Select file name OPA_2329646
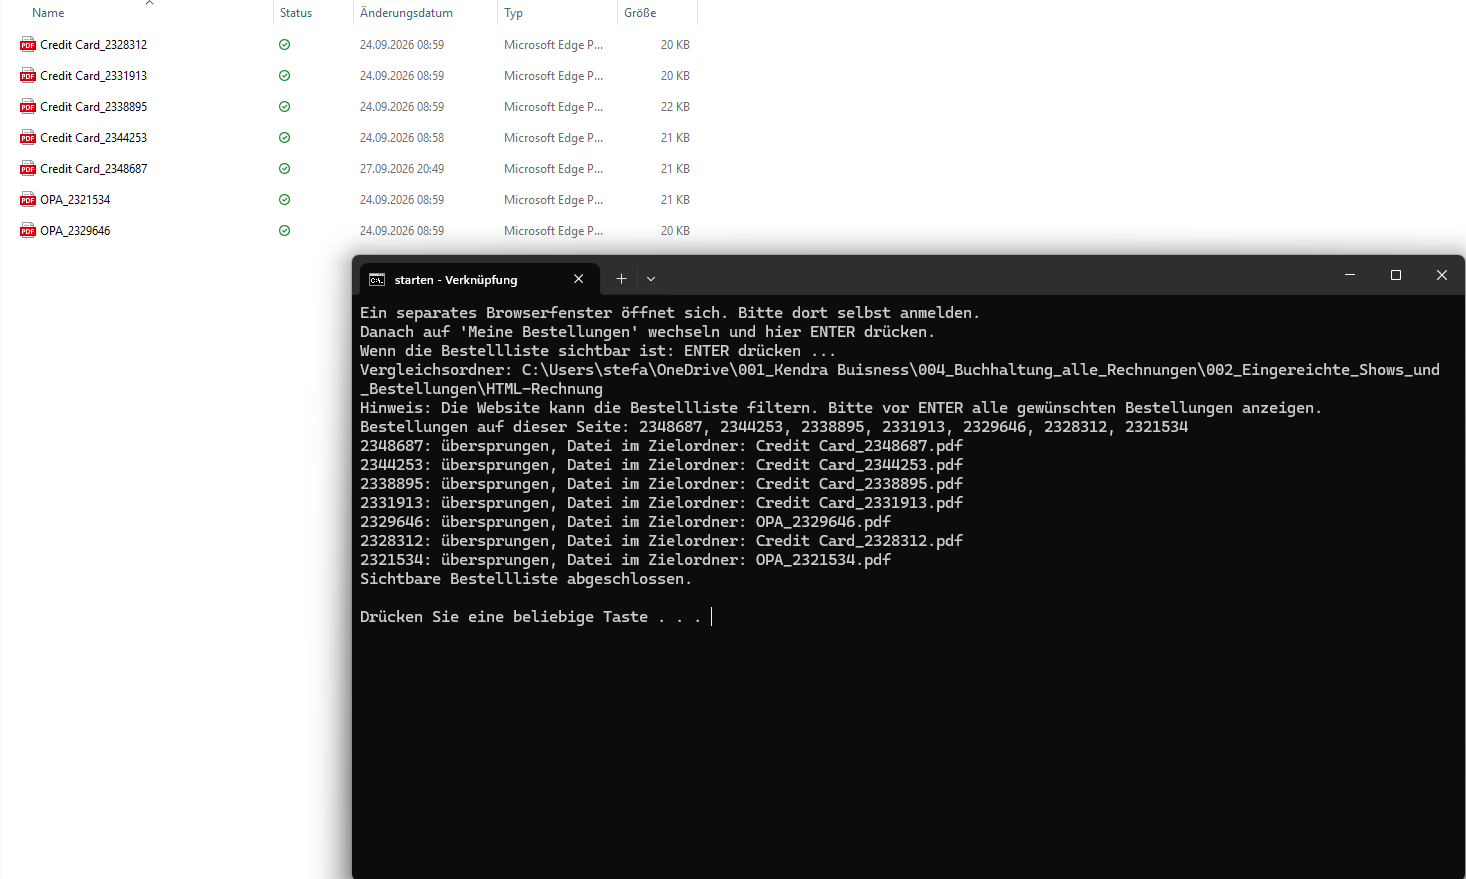This screenshot has width=1466, height=879. [75, 231]
